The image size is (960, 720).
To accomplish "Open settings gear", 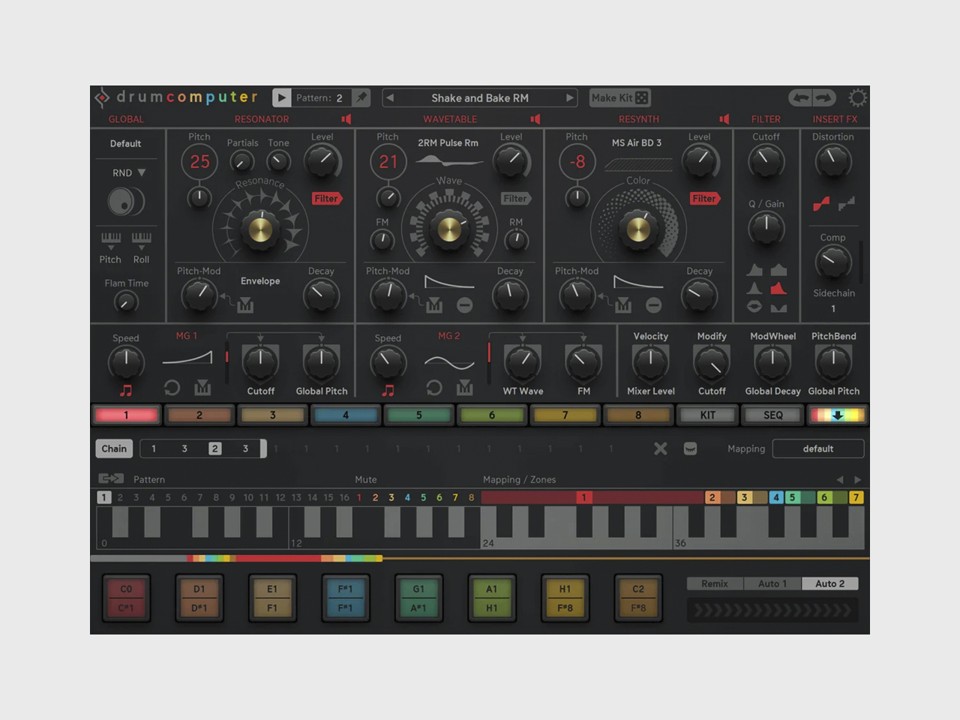I will [857, 98].
